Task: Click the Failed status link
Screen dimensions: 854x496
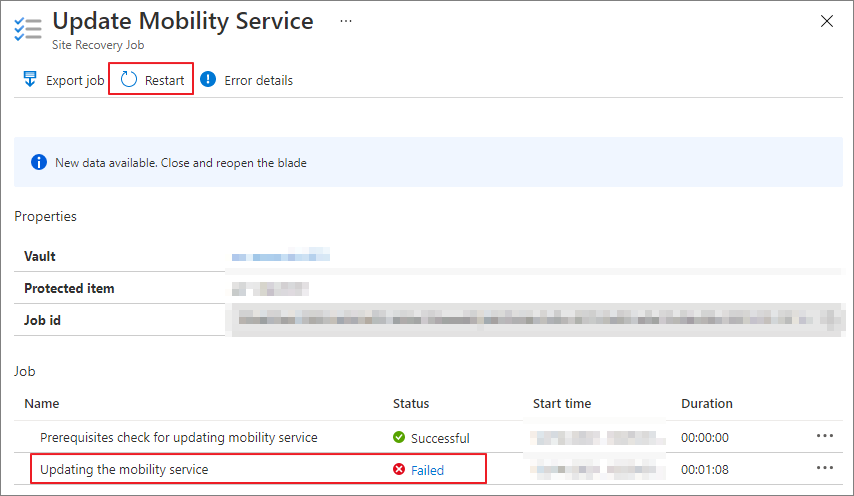Action: coord(428,470)
